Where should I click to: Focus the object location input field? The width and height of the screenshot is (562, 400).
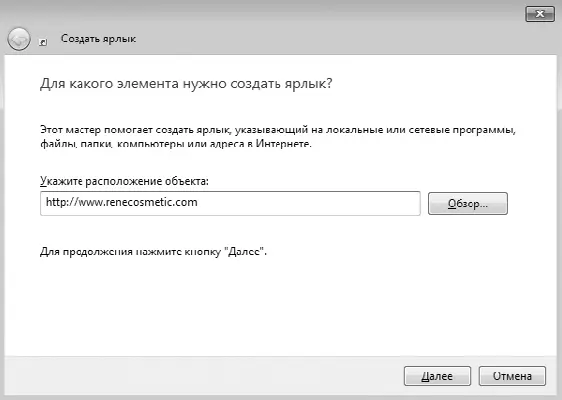tap(230, 203)
